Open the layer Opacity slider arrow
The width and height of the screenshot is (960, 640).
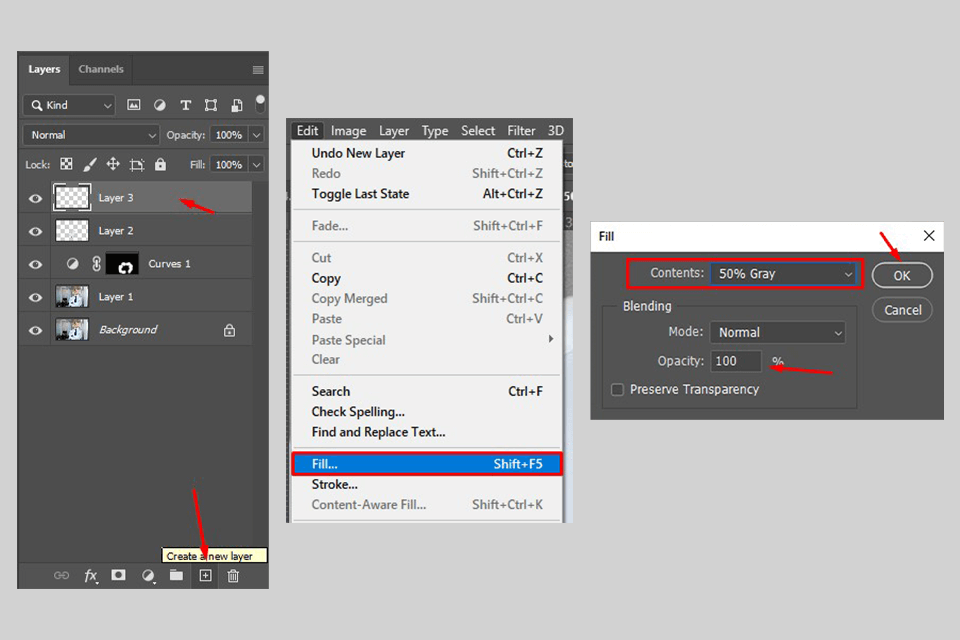pos(257,135)
